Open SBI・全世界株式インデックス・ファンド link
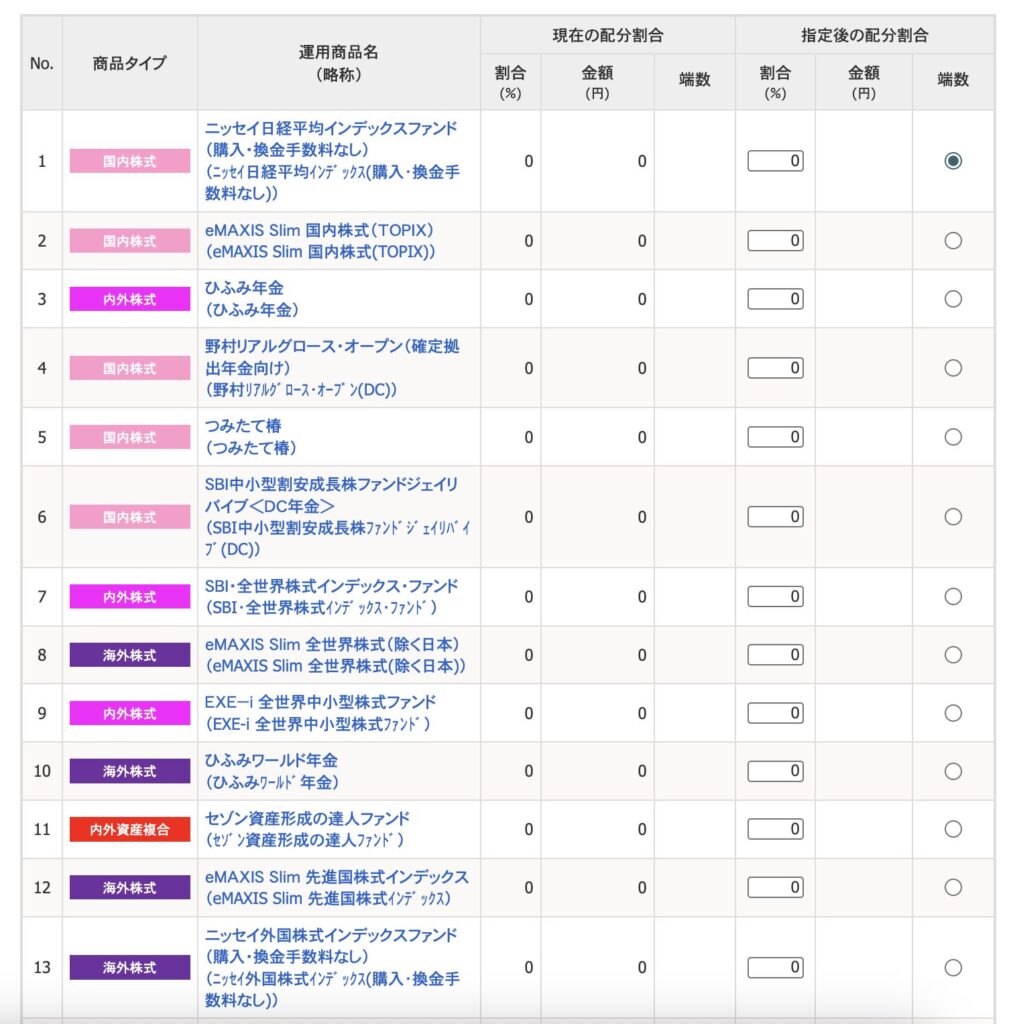 [331, 586]
